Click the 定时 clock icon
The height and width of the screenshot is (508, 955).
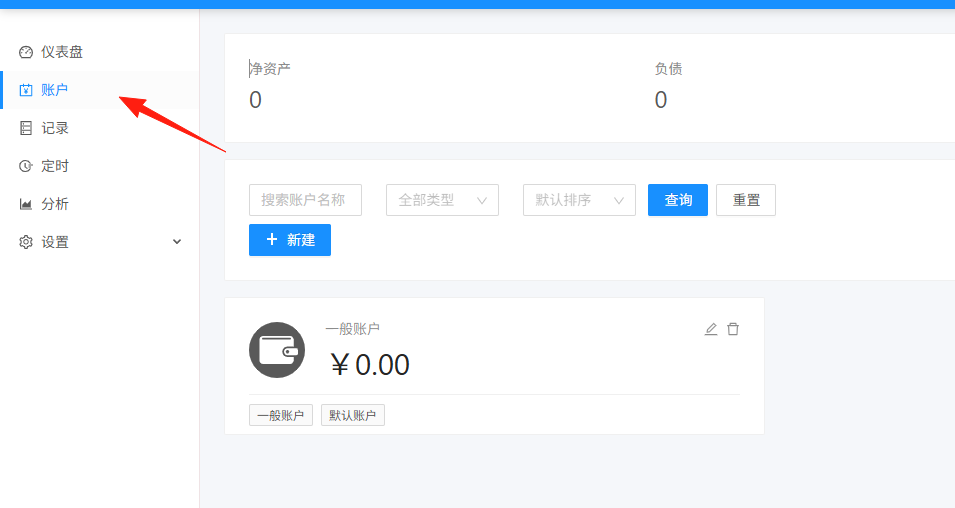pos(26,166)
